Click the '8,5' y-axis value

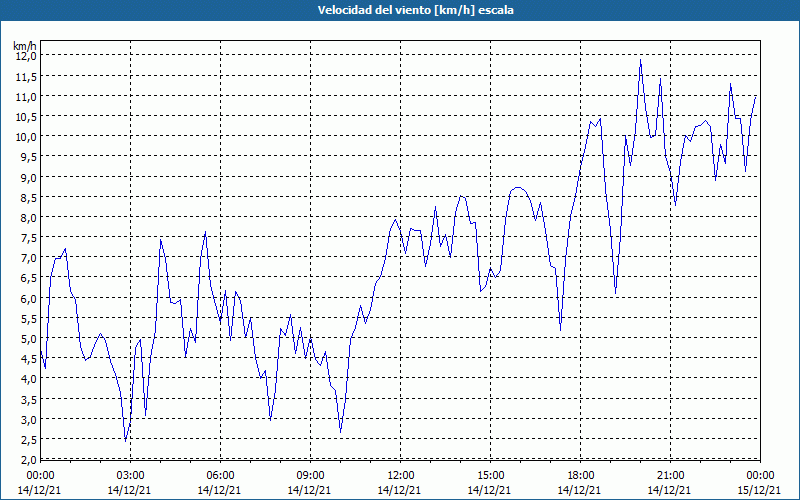[x=29, y=197]
